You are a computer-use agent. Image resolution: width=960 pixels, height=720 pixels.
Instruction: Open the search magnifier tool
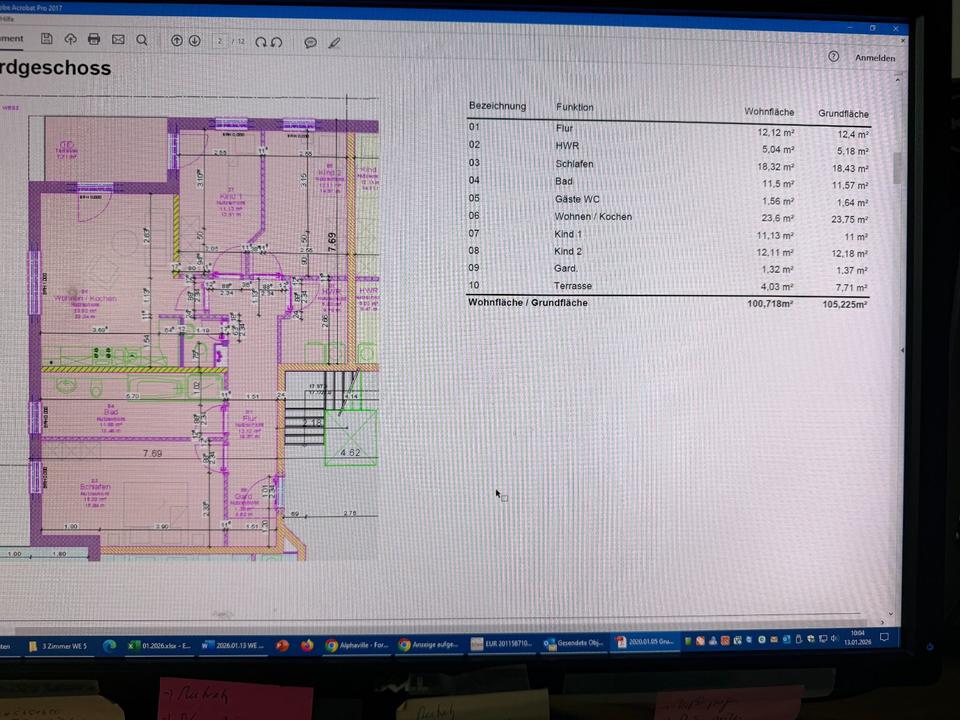(x=142, y=40)
